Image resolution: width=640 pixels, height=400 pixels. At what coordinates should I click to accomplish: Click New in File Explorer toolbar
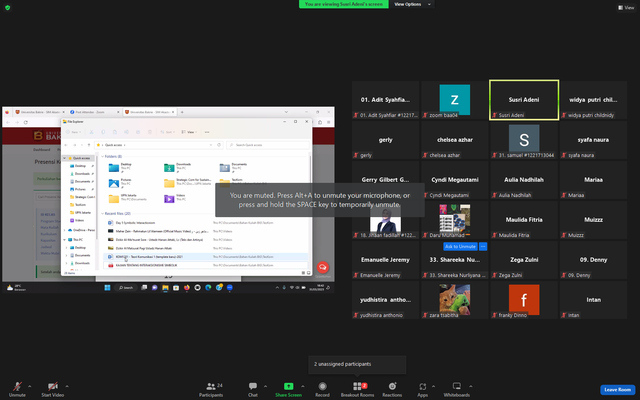(73, 132)
